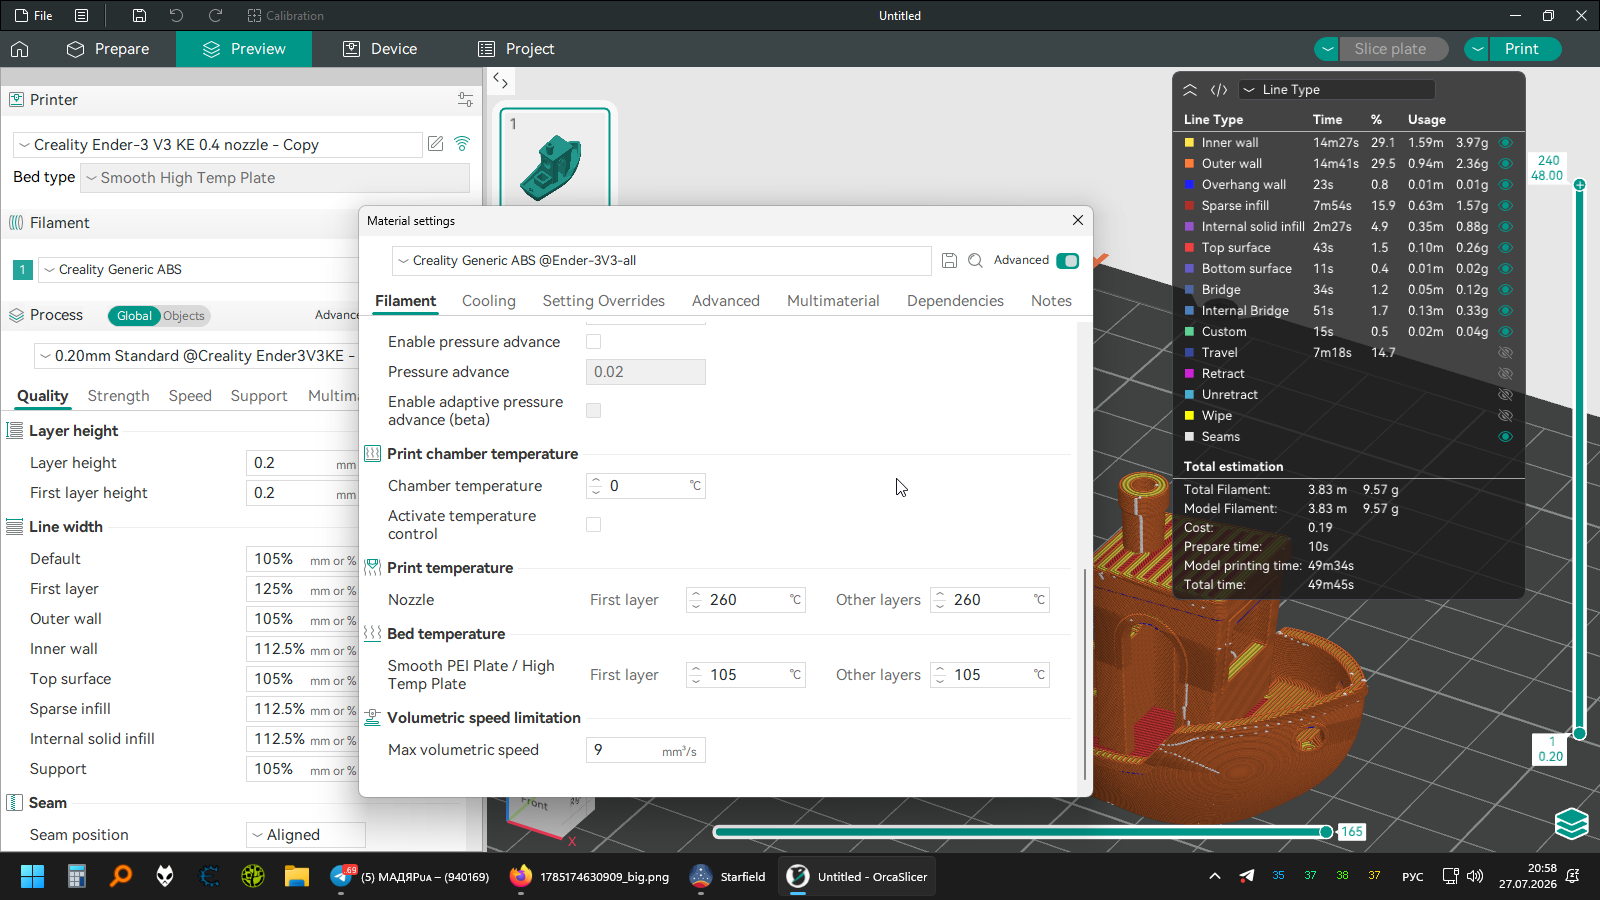This screenshot has height=900, width=1600.
Task: Open the Multimaterial tab in Material settings
Action: 833,301
